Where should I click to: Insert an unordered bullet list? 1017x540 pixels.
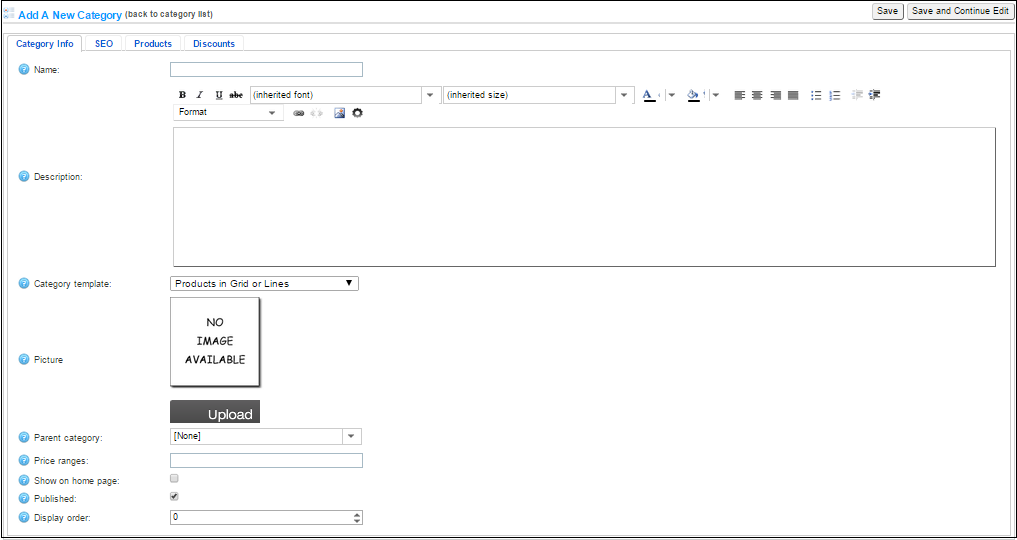coord(816,95)
